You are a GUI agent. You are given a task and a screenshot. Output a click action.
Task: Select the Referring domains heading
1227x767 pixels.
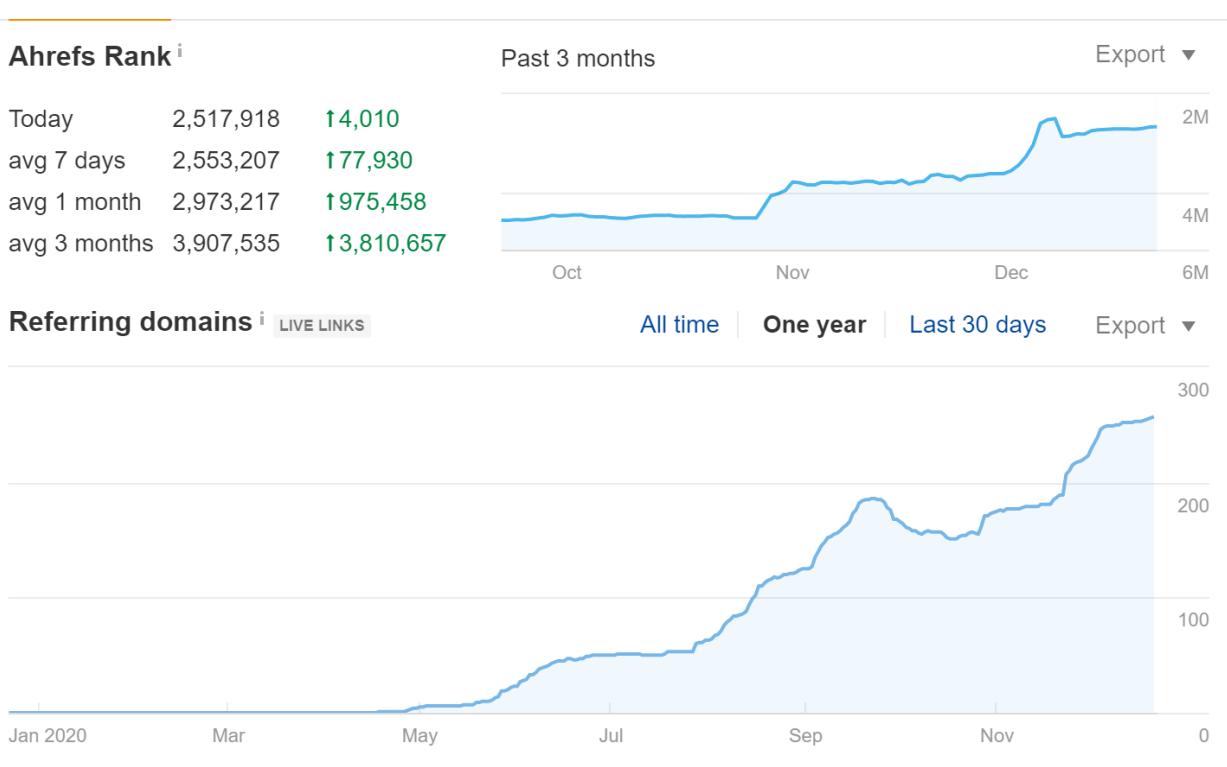click(130, 322)
